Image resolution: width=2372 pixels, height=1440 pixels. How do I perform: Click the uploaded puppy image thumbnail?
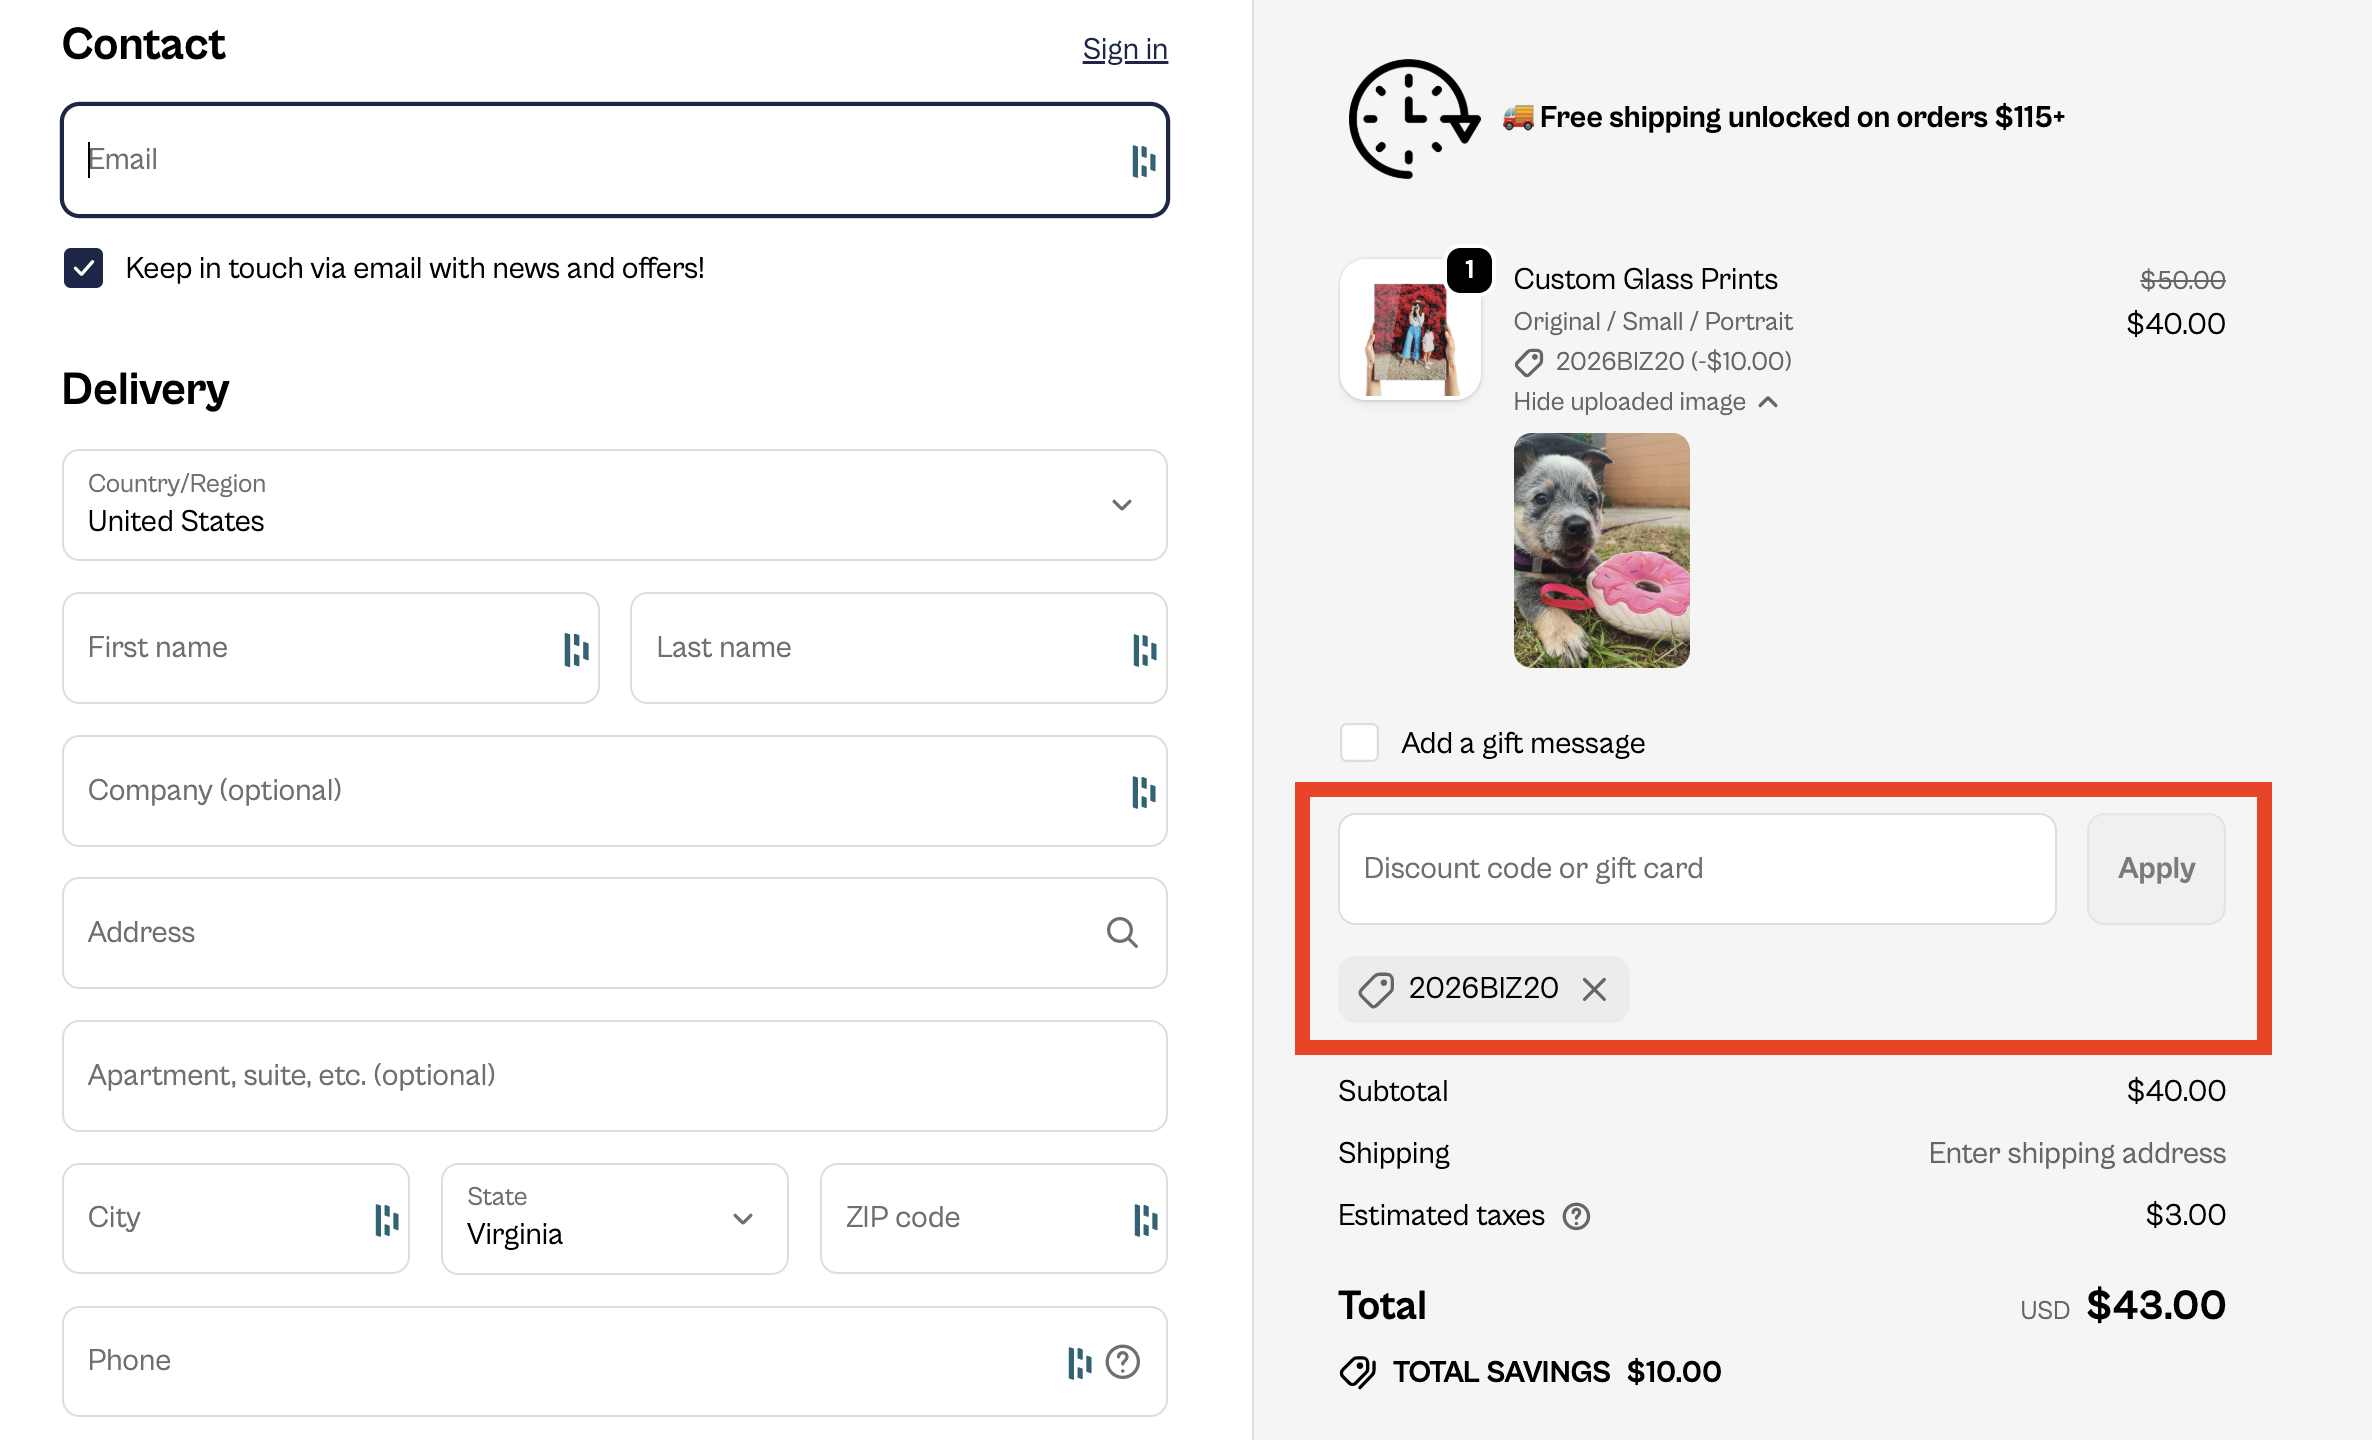click(1601, 550)
